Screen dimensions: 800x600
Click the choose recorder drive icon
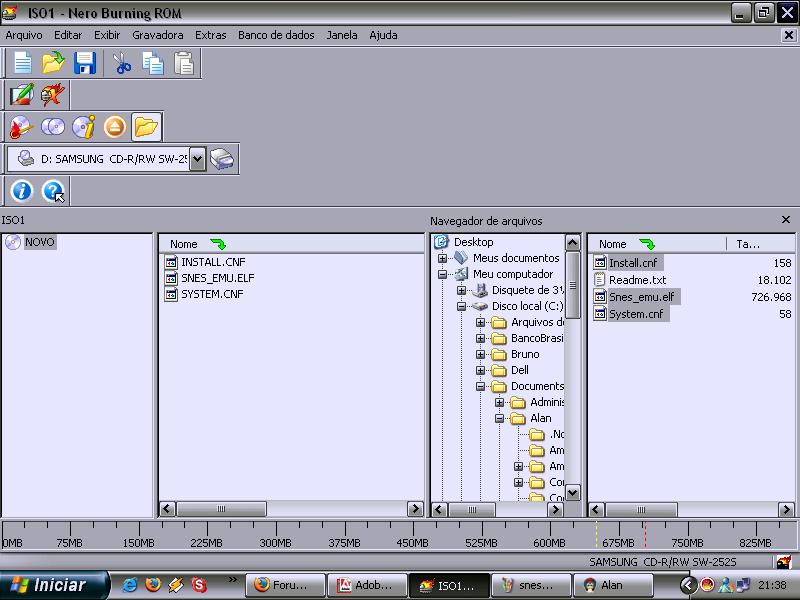[x=222, y=159]
